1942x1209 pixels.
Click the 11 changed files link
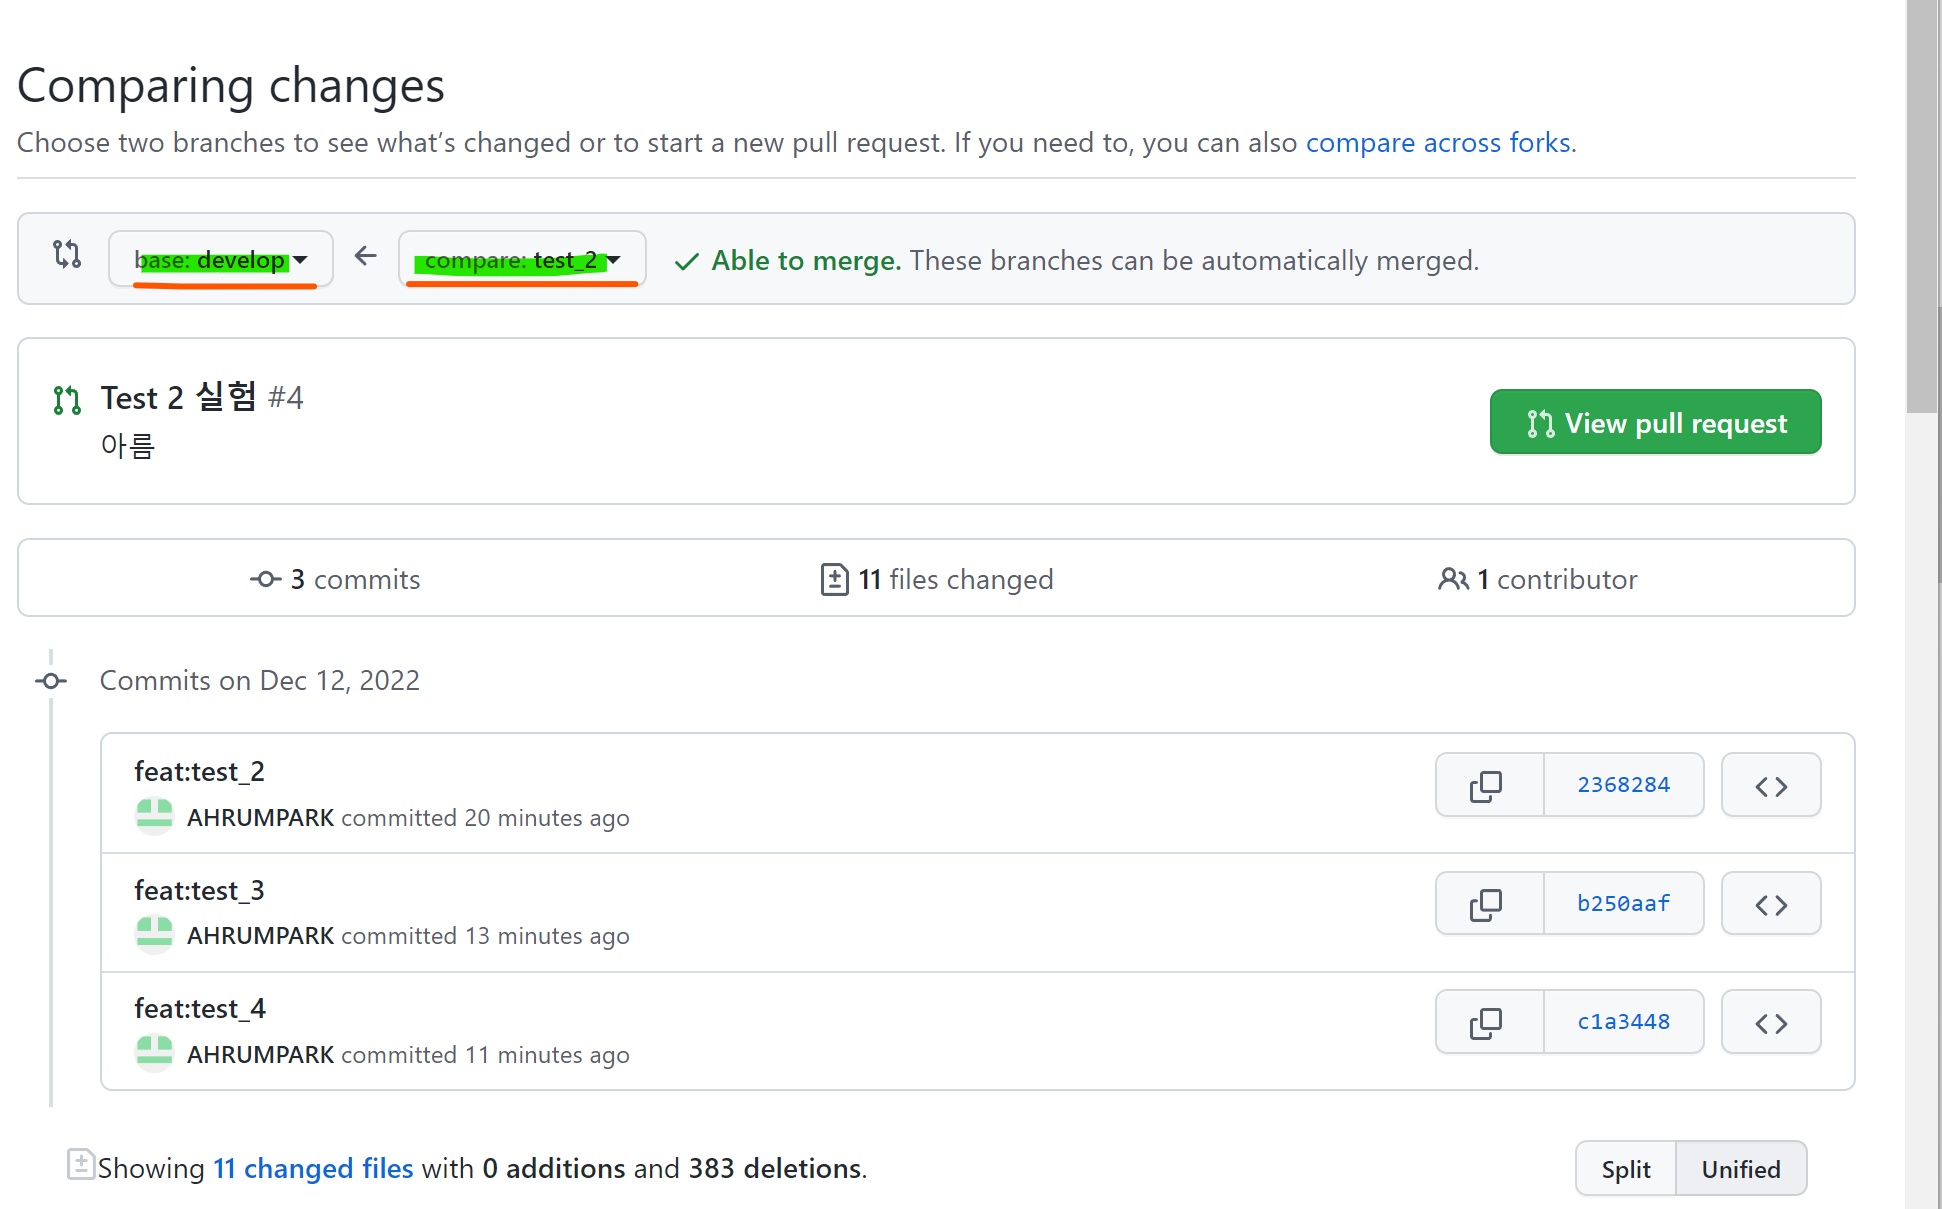click(313, 1168)
